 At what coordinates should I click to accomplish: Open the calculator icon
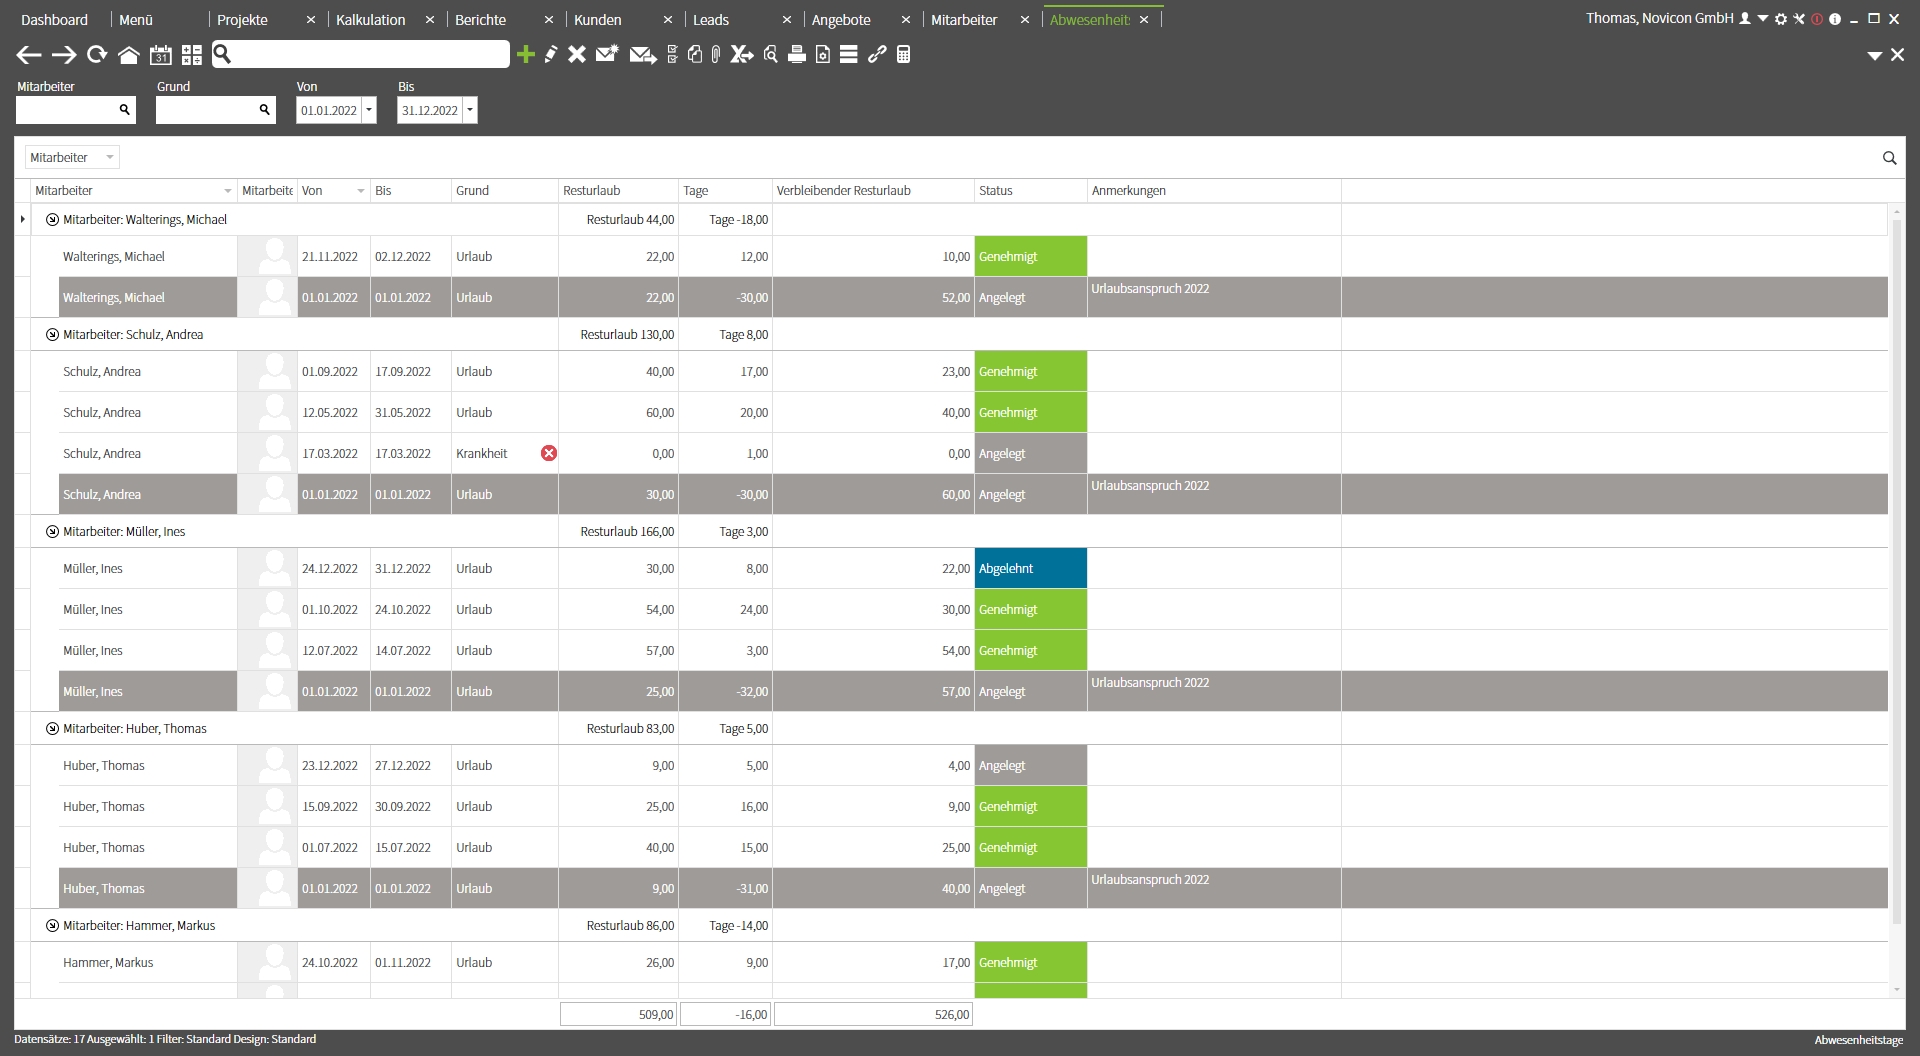click(903, 54)
